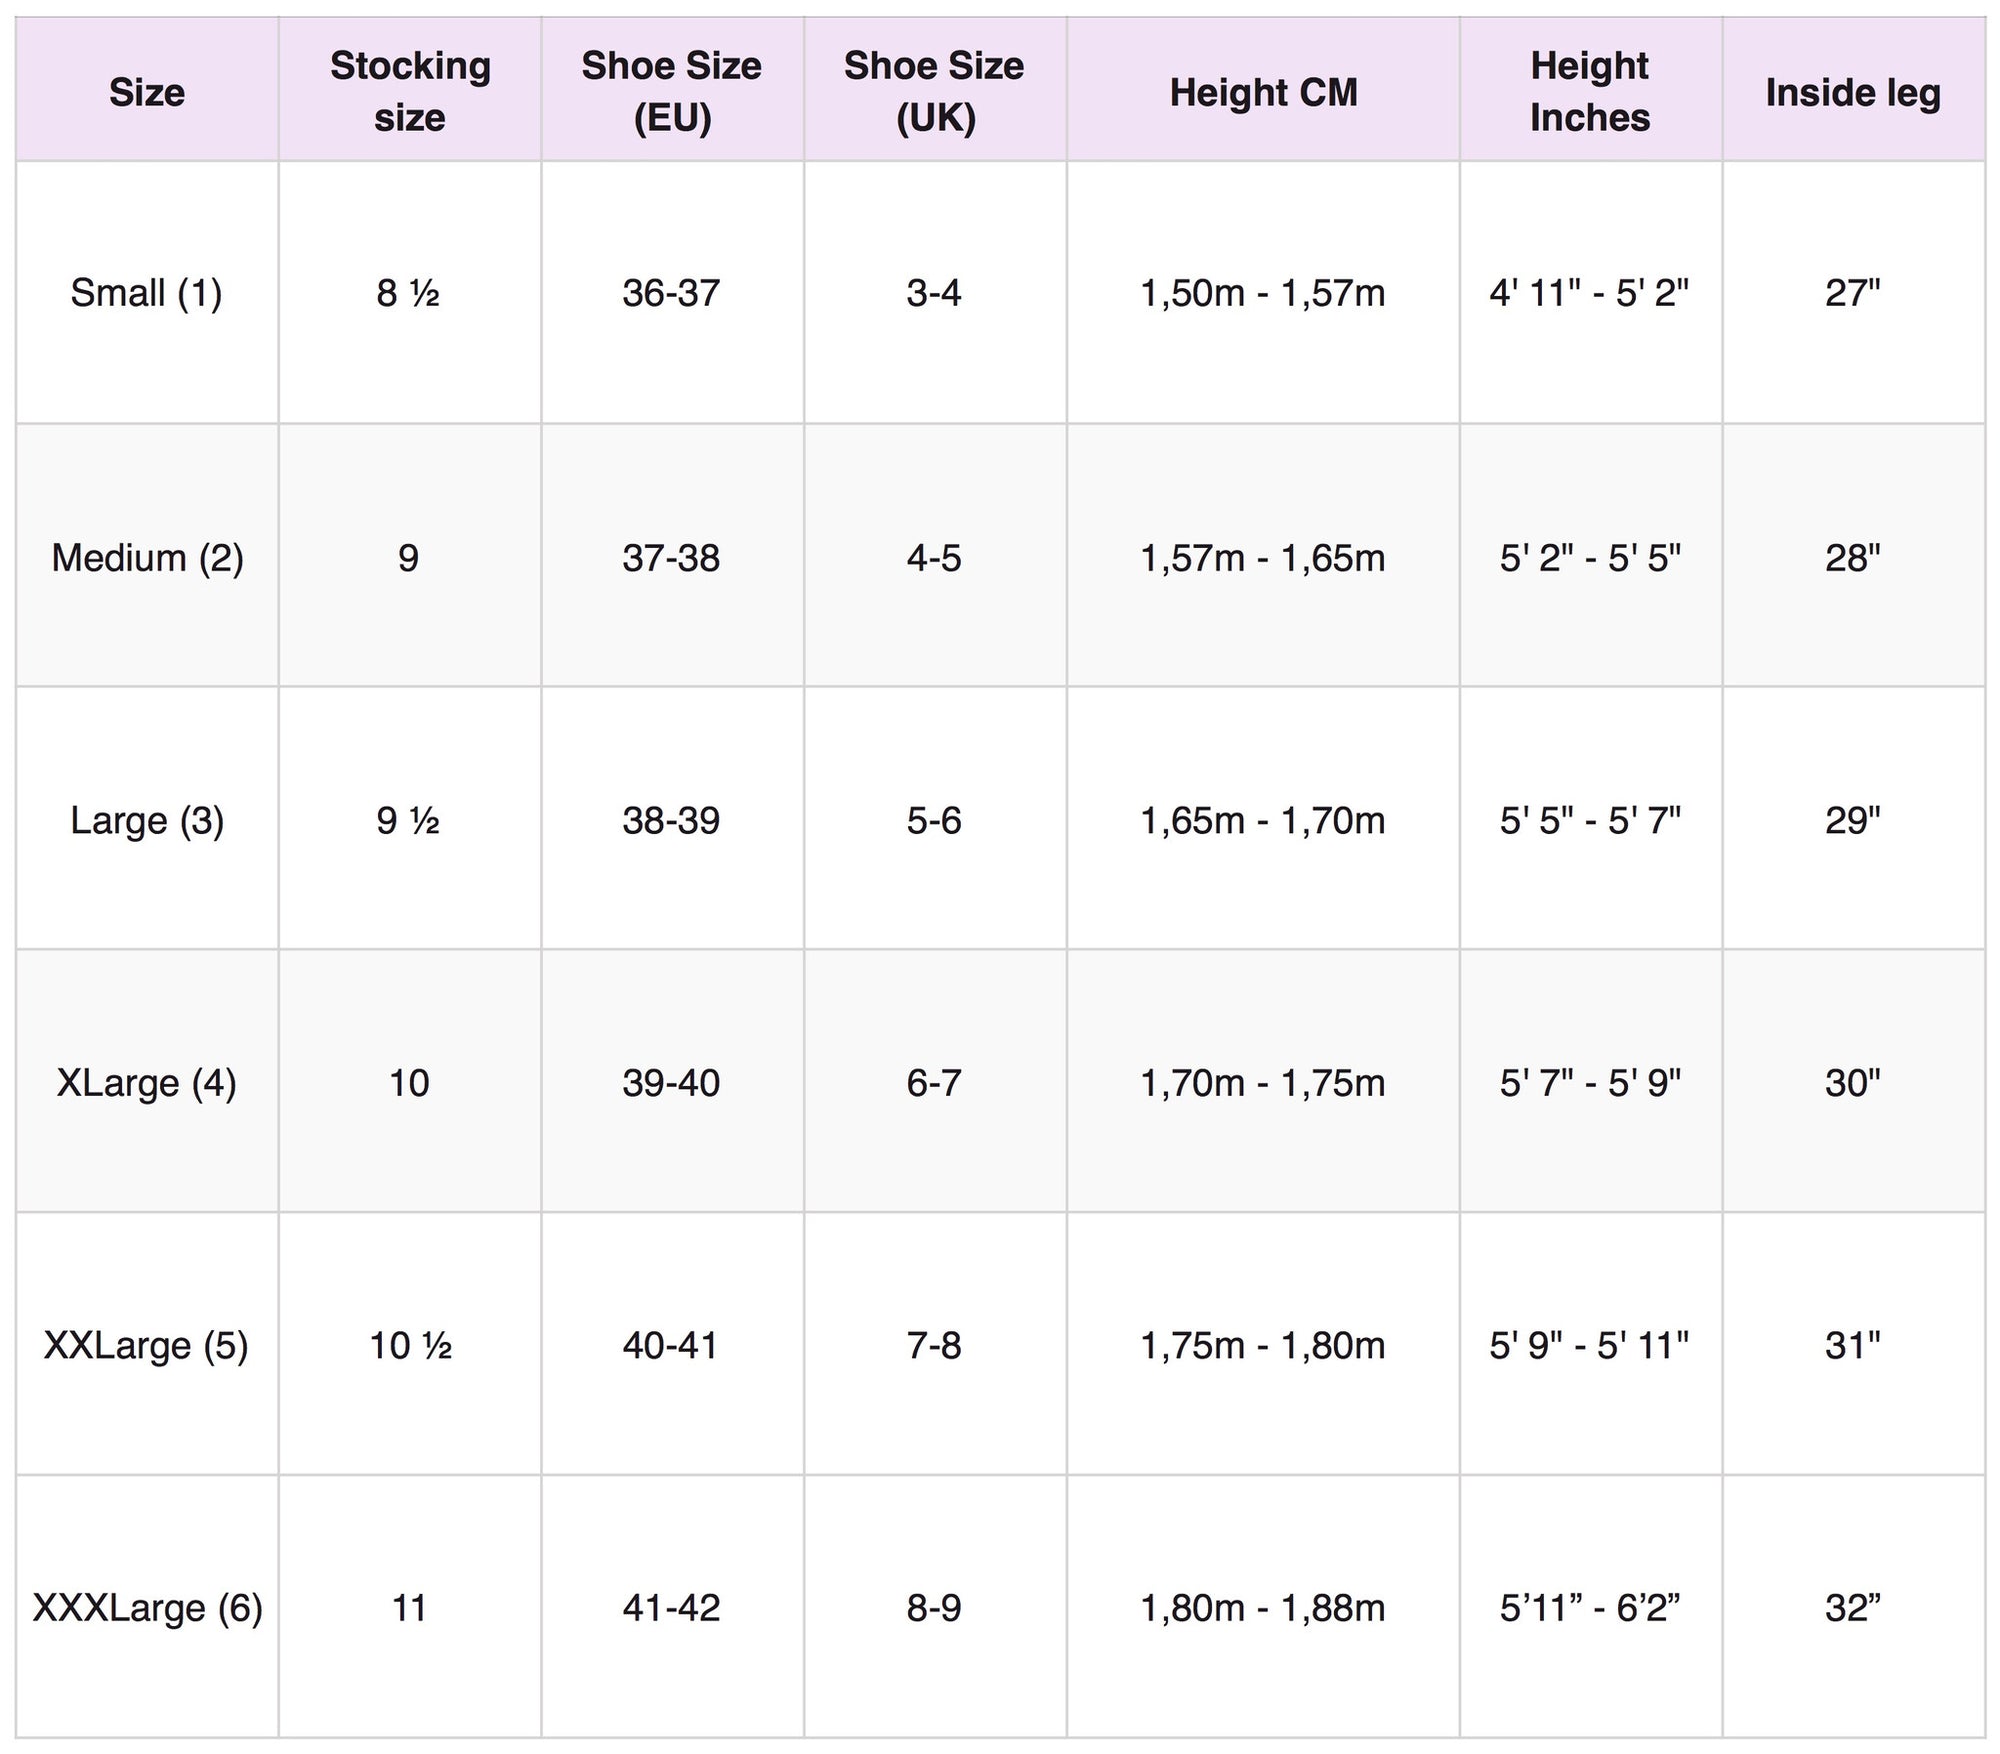Select the XLarge (4) row label
Viewport: 2000px width, 1754px height.
point(147,1083)
